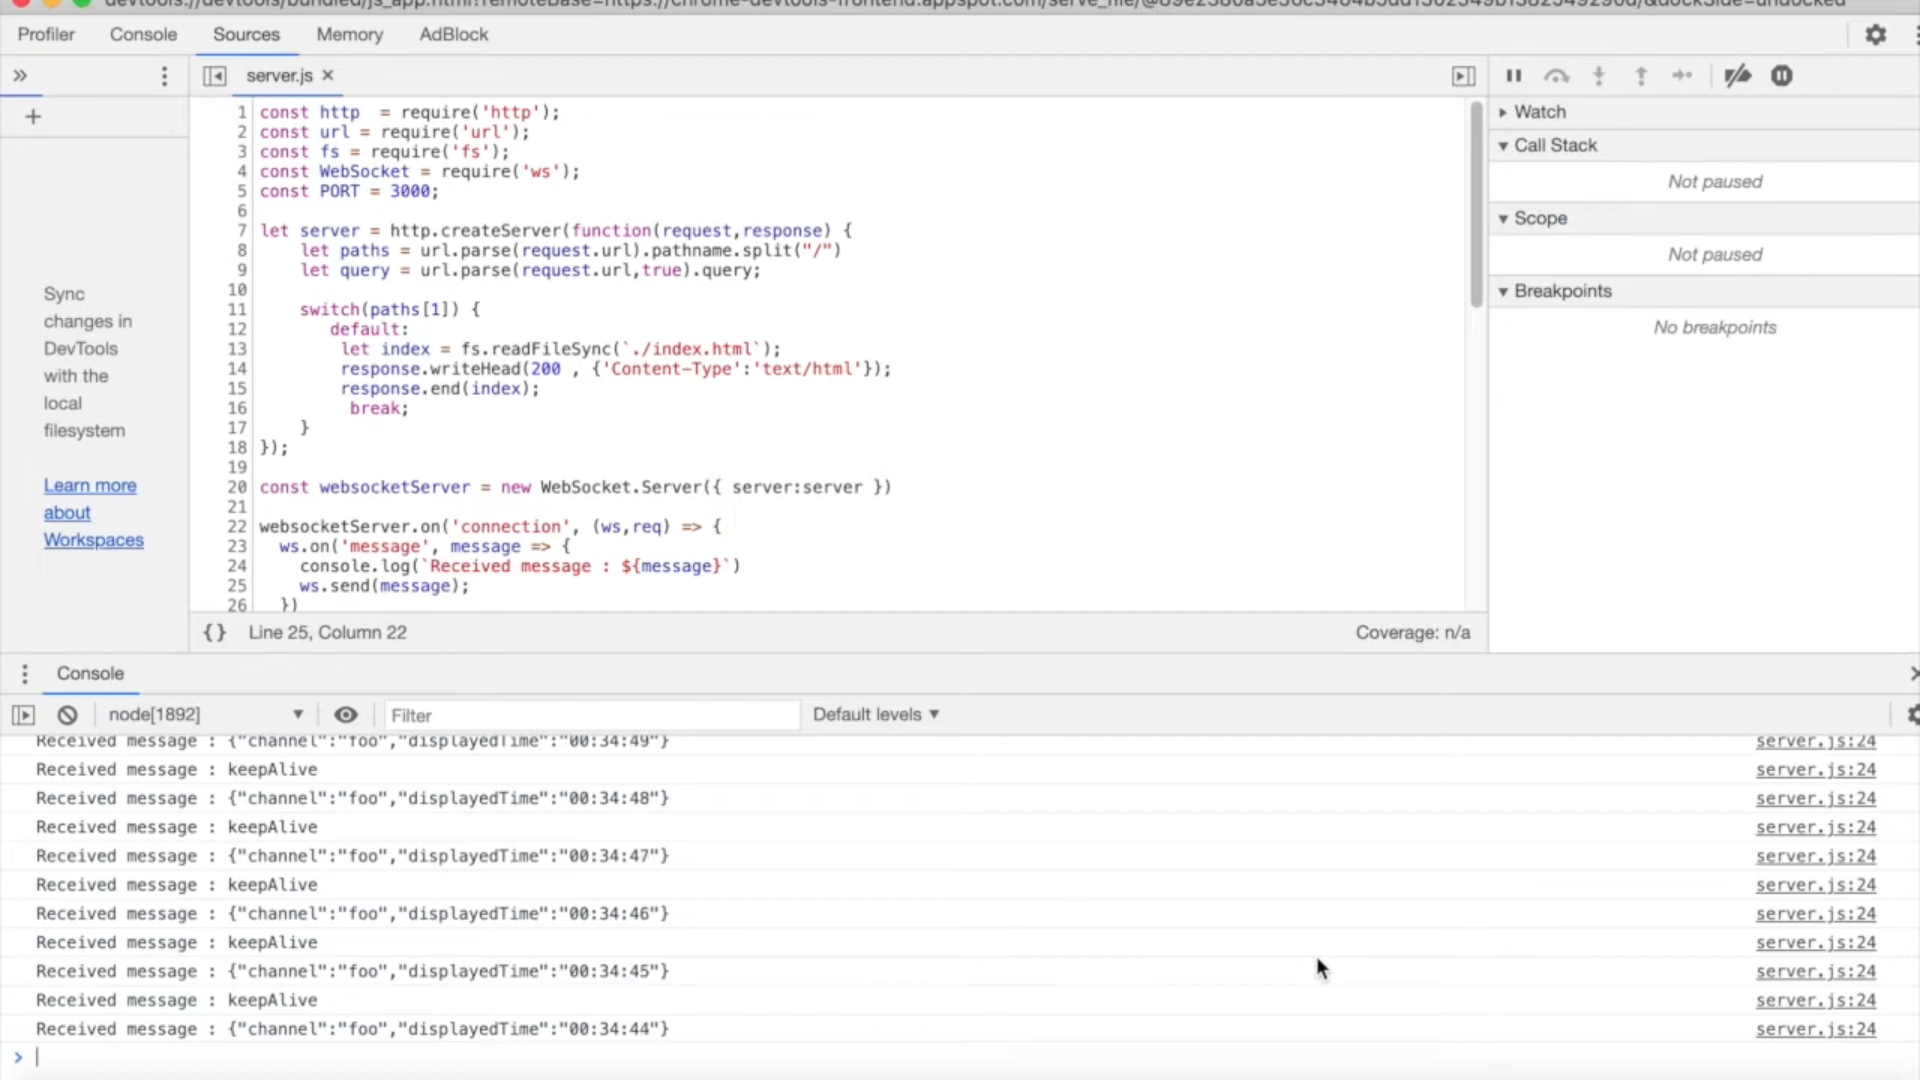Switch to the Profiler tab
The width and height of the screenshot is (1920, 1080).
pos(46,35)
